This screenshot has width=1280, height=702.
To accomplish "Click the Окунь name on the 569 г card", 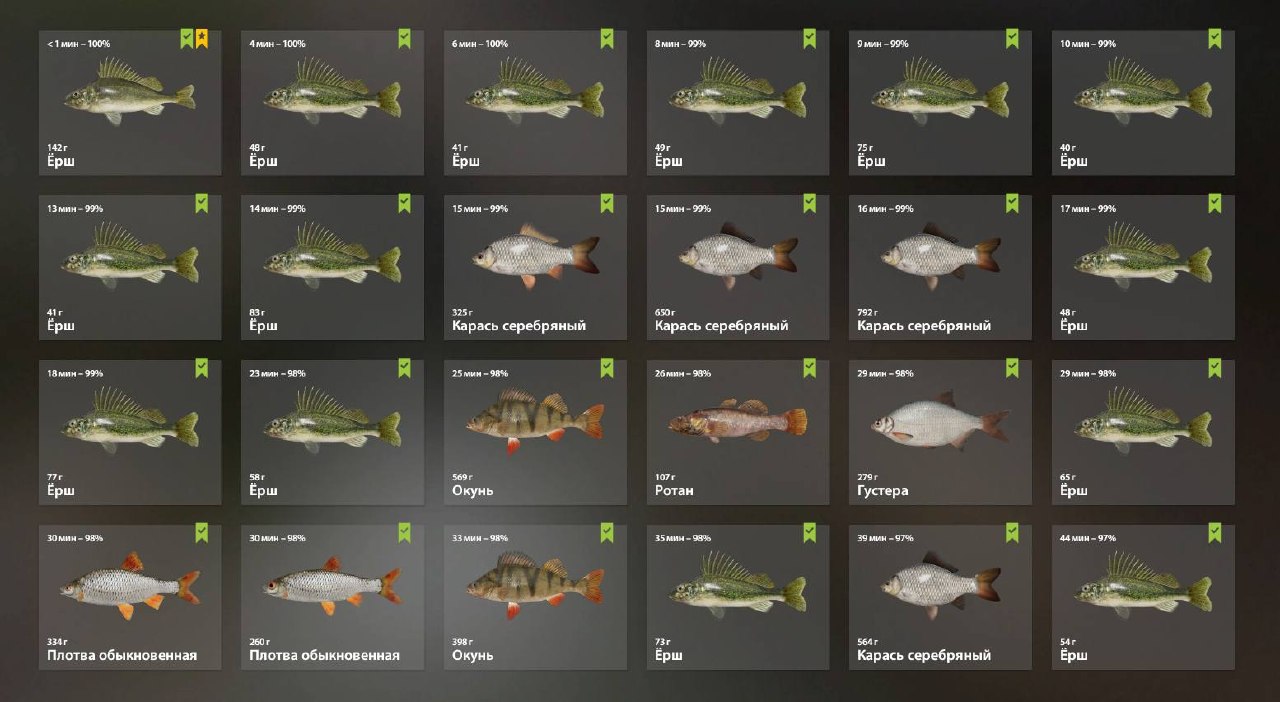I will pyautogui.click(x=472, y=491).
